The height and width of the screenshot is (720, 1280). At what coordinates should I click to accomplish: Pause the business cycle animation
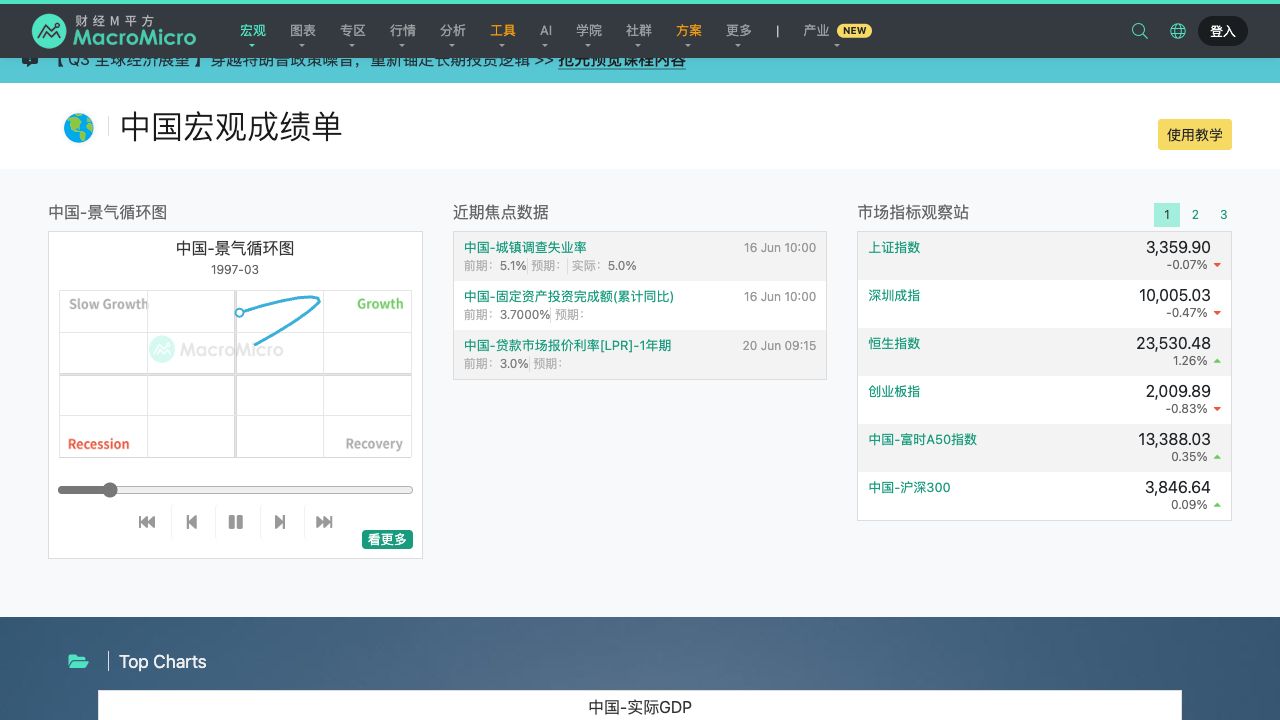(x=236, y=522)
